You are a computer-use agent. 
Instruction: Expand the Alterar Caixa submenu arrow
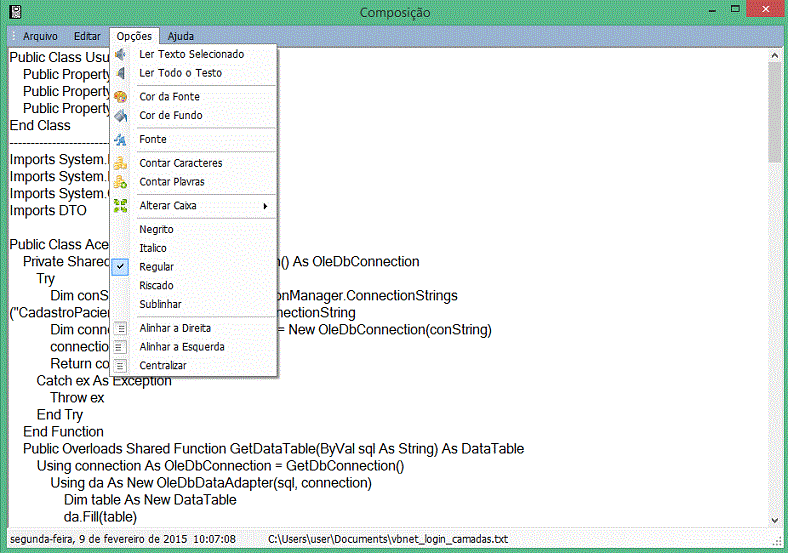[265, 206]
